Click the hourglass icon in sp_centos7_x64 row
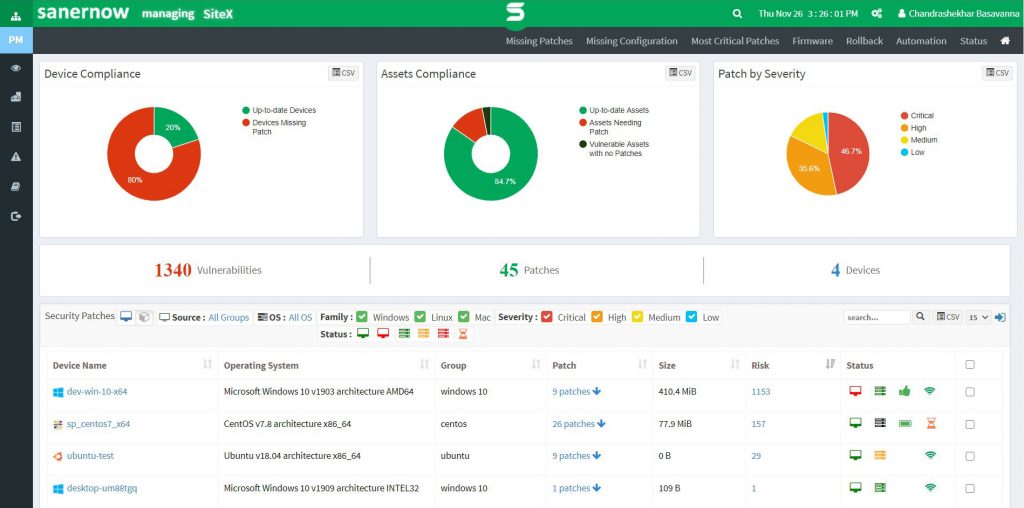Viewport: 1024px width, 508px height. coord(931,424)
